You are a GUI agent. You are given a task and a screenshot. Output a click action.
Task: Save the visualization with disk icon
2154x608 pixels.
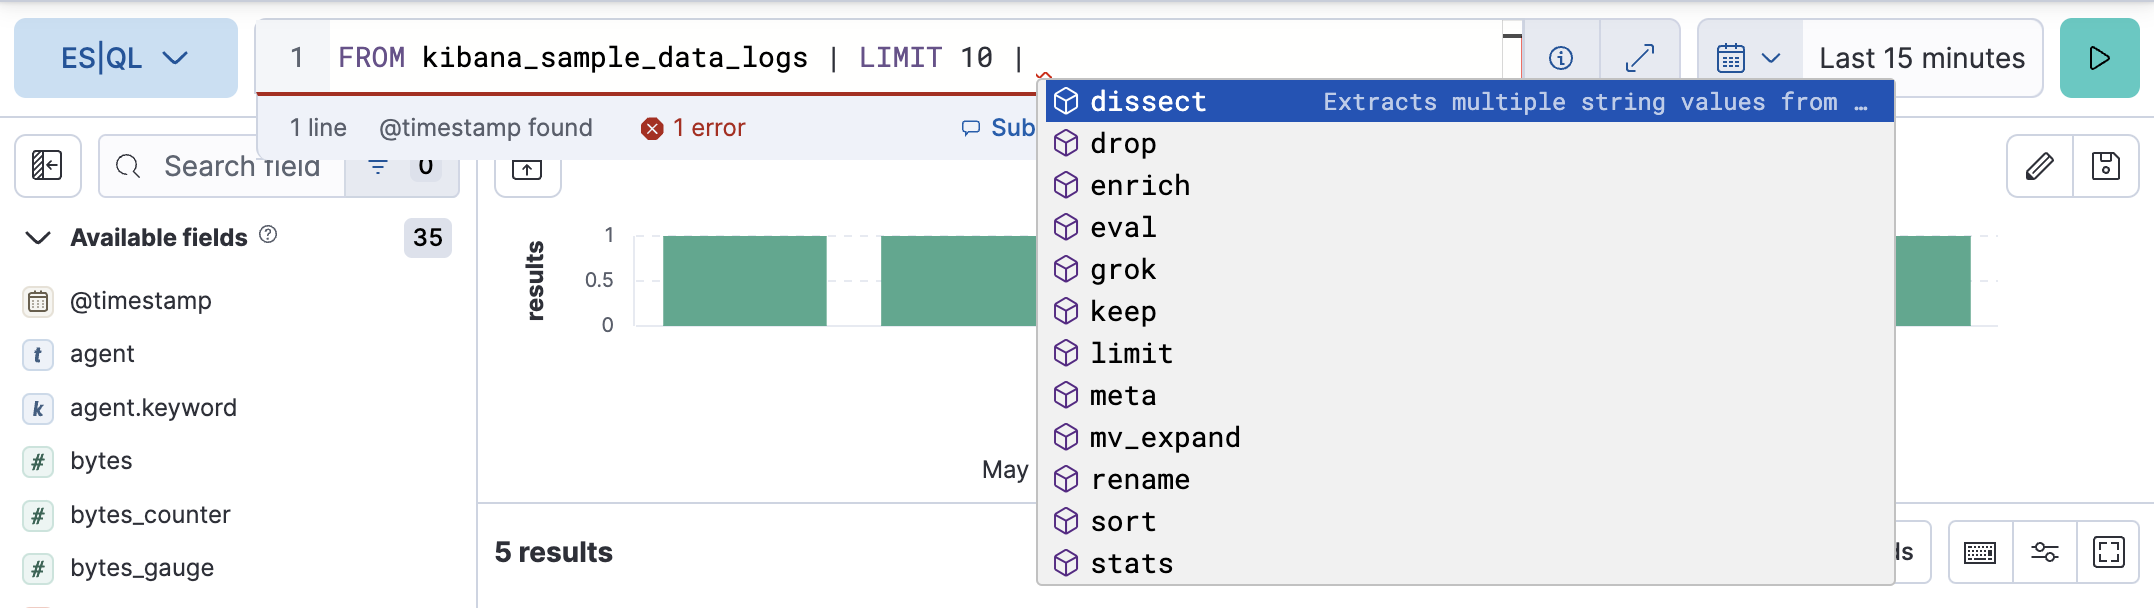click(x=2105, y=165)
